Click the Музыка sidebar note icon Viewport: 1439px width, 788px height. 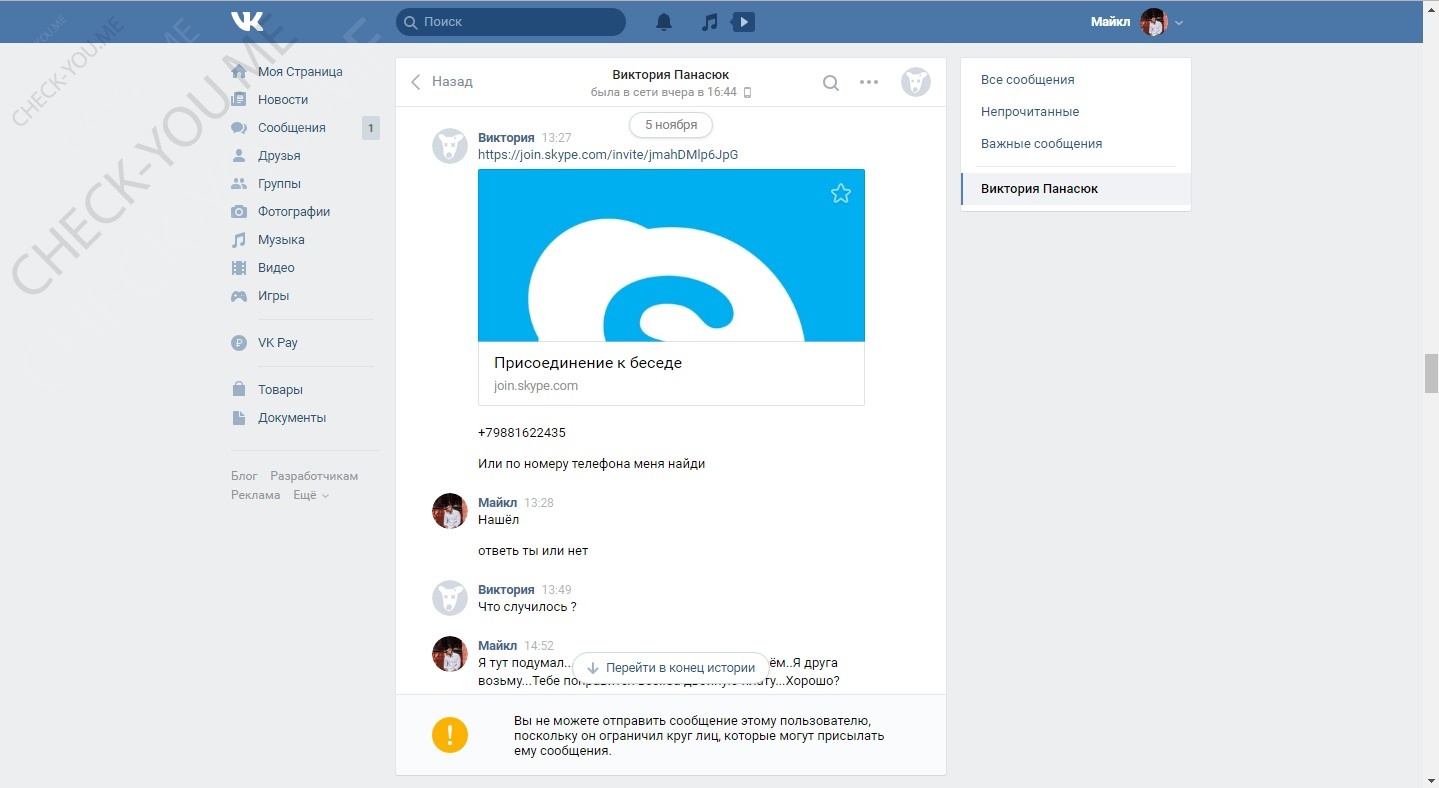239,240
